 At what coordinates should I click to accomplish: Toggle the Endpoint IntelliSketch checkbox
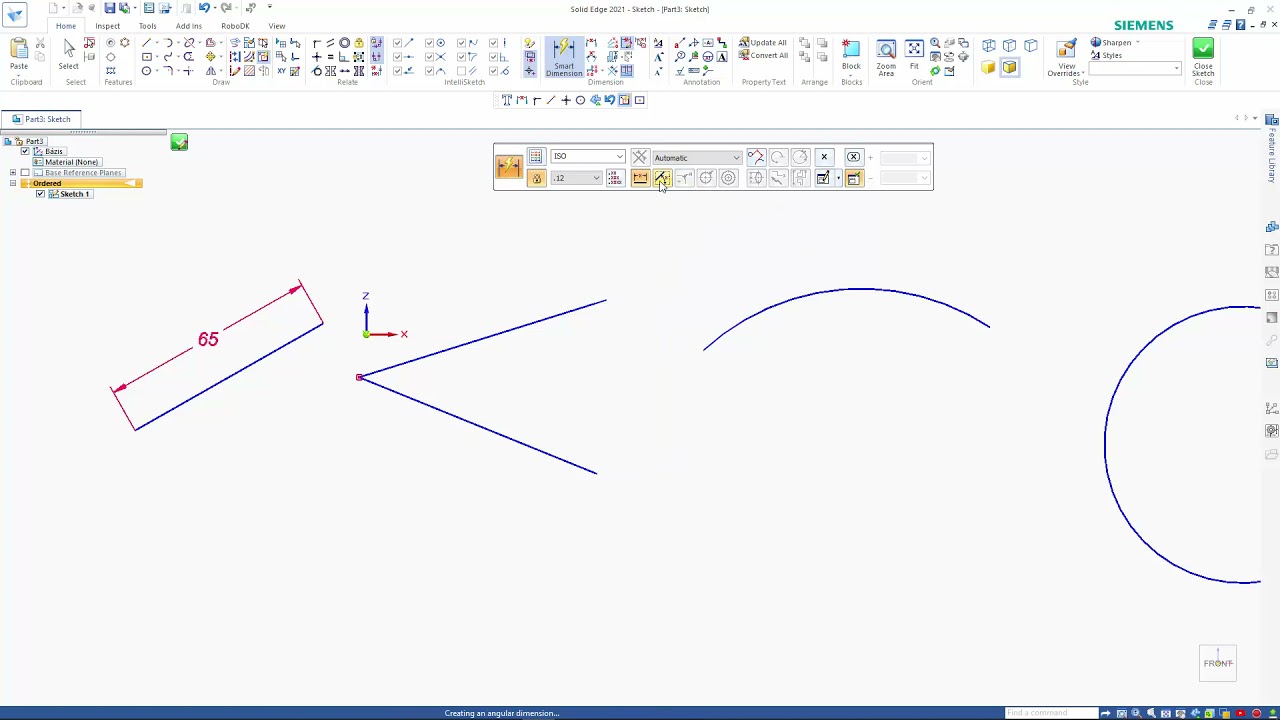click(398, 43)
